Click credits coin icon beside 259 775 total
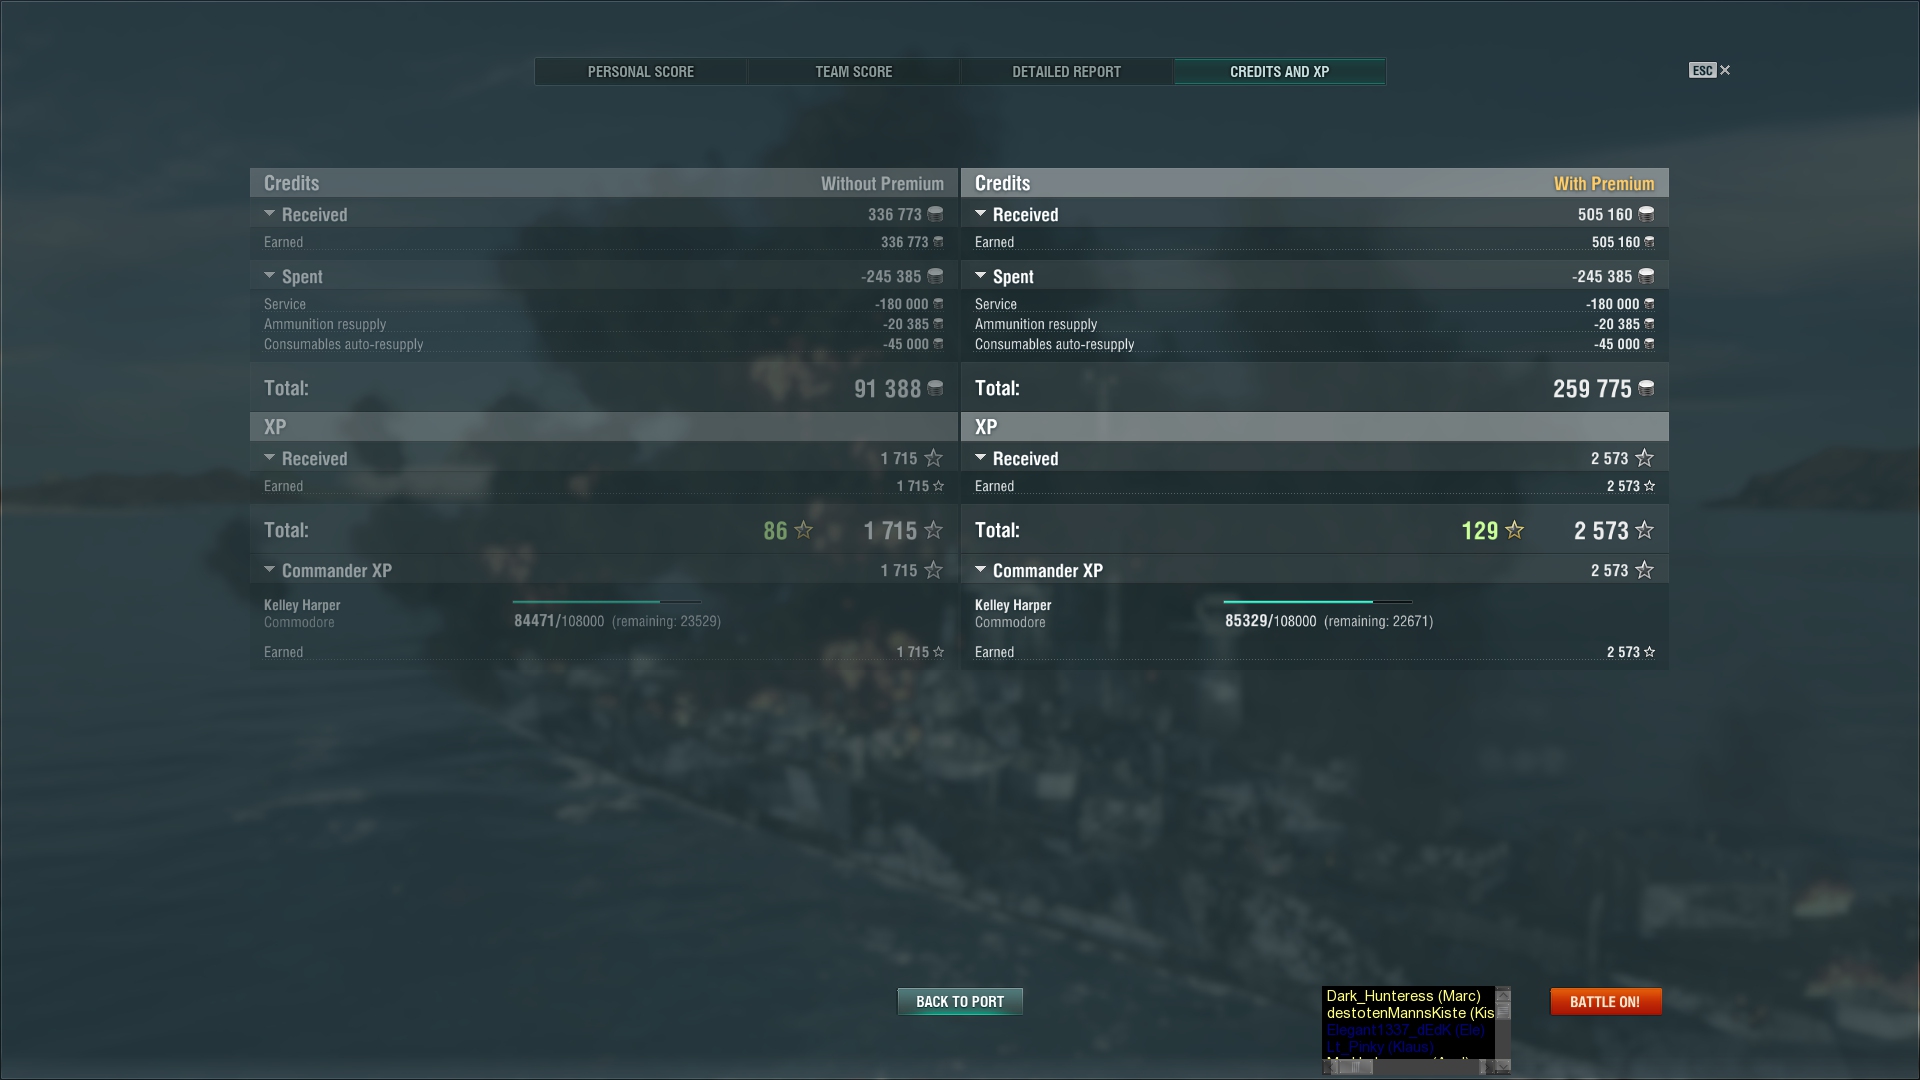1920x1080 pixels. pyautogui.click(x=1646, y=388)
